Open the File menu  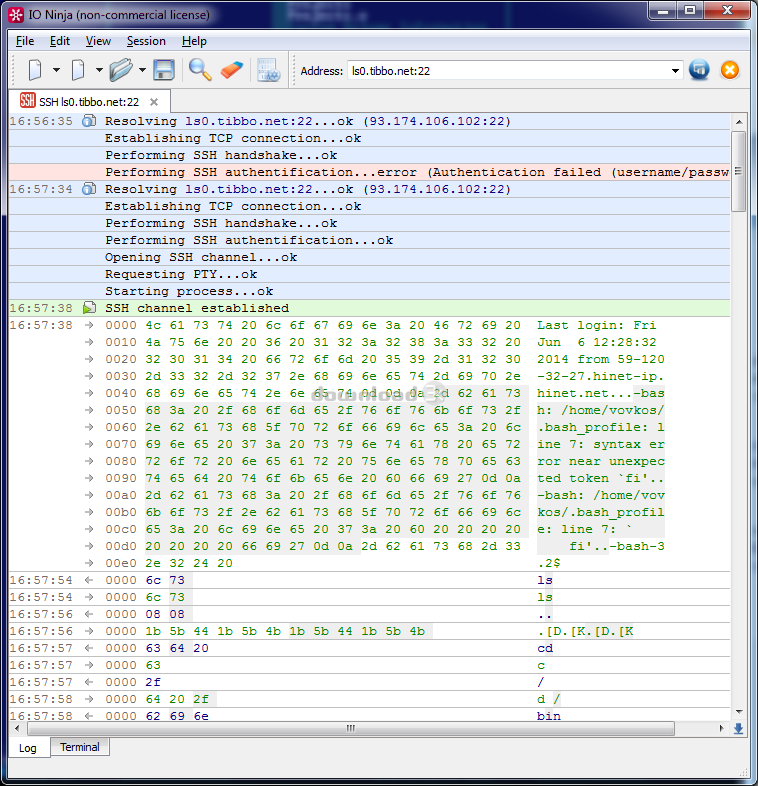(25, 41)
